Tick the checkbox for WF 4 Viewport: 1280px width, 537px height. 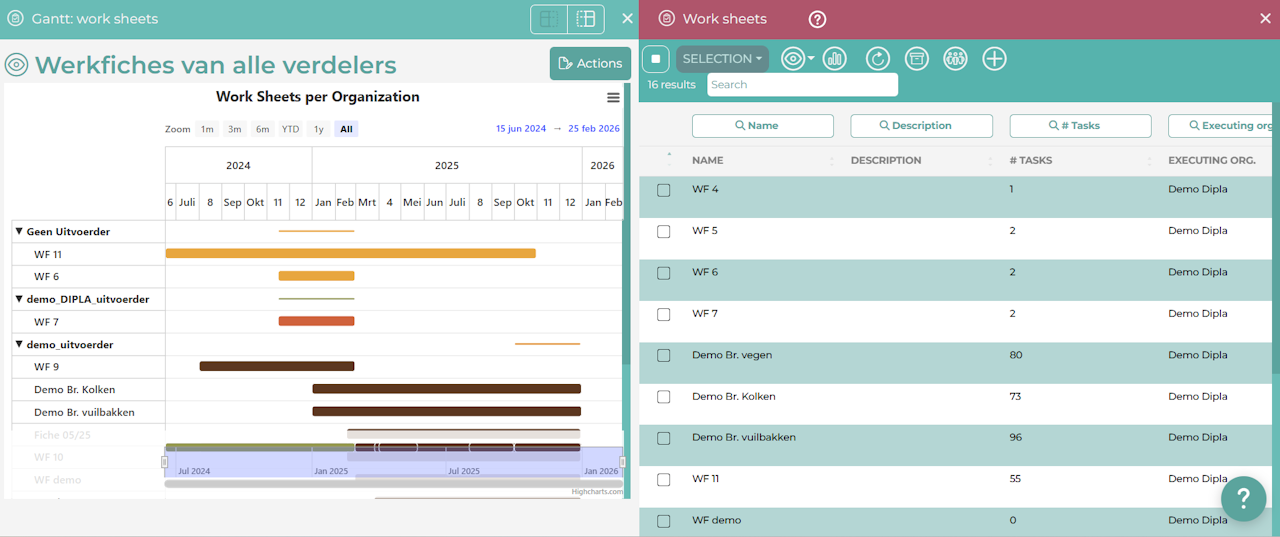[664, 190]
